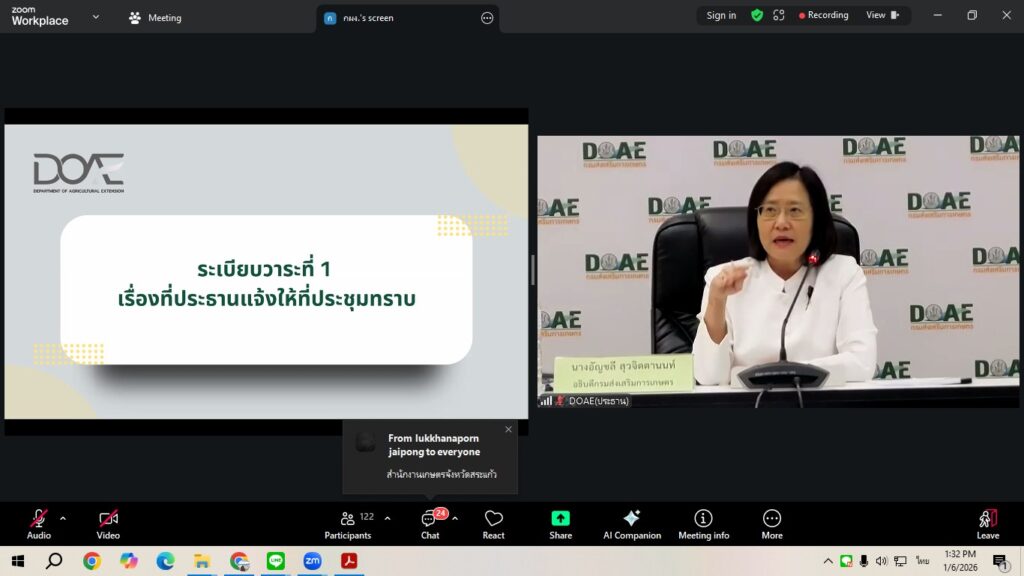Expand the audio options caret
Viewport: 1024px width, 576px height.
pos(63,518)
